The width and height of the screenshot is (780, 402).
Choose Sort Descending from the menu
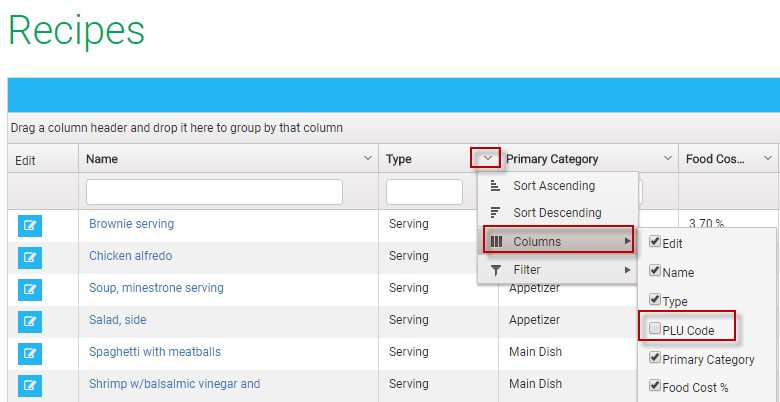point(557,213)
